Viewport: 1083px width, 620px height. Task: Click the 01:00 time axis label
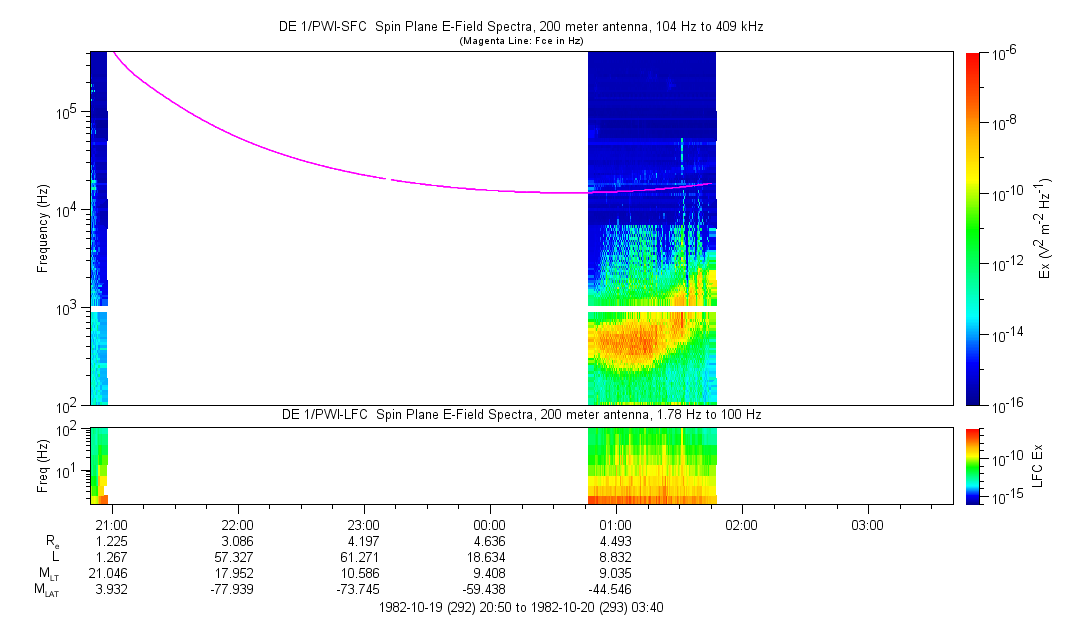point(615,525)
